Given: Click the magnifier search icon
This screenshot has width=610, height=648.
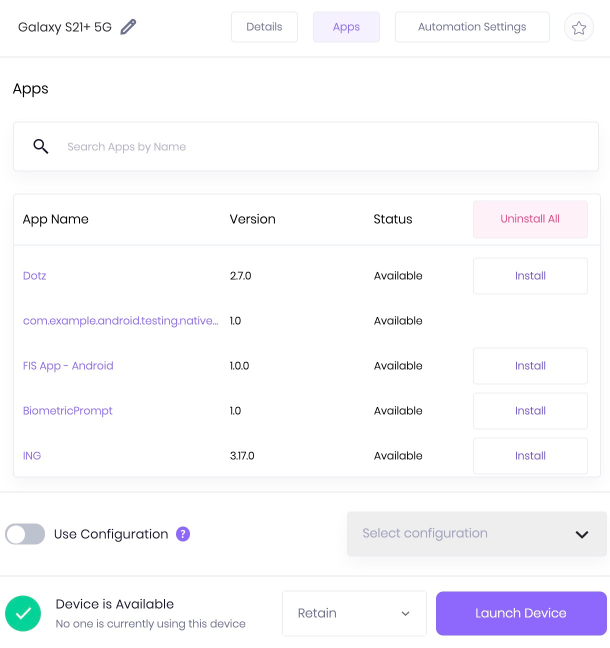Looking at the screenshot, I should [x=41, y=146].
